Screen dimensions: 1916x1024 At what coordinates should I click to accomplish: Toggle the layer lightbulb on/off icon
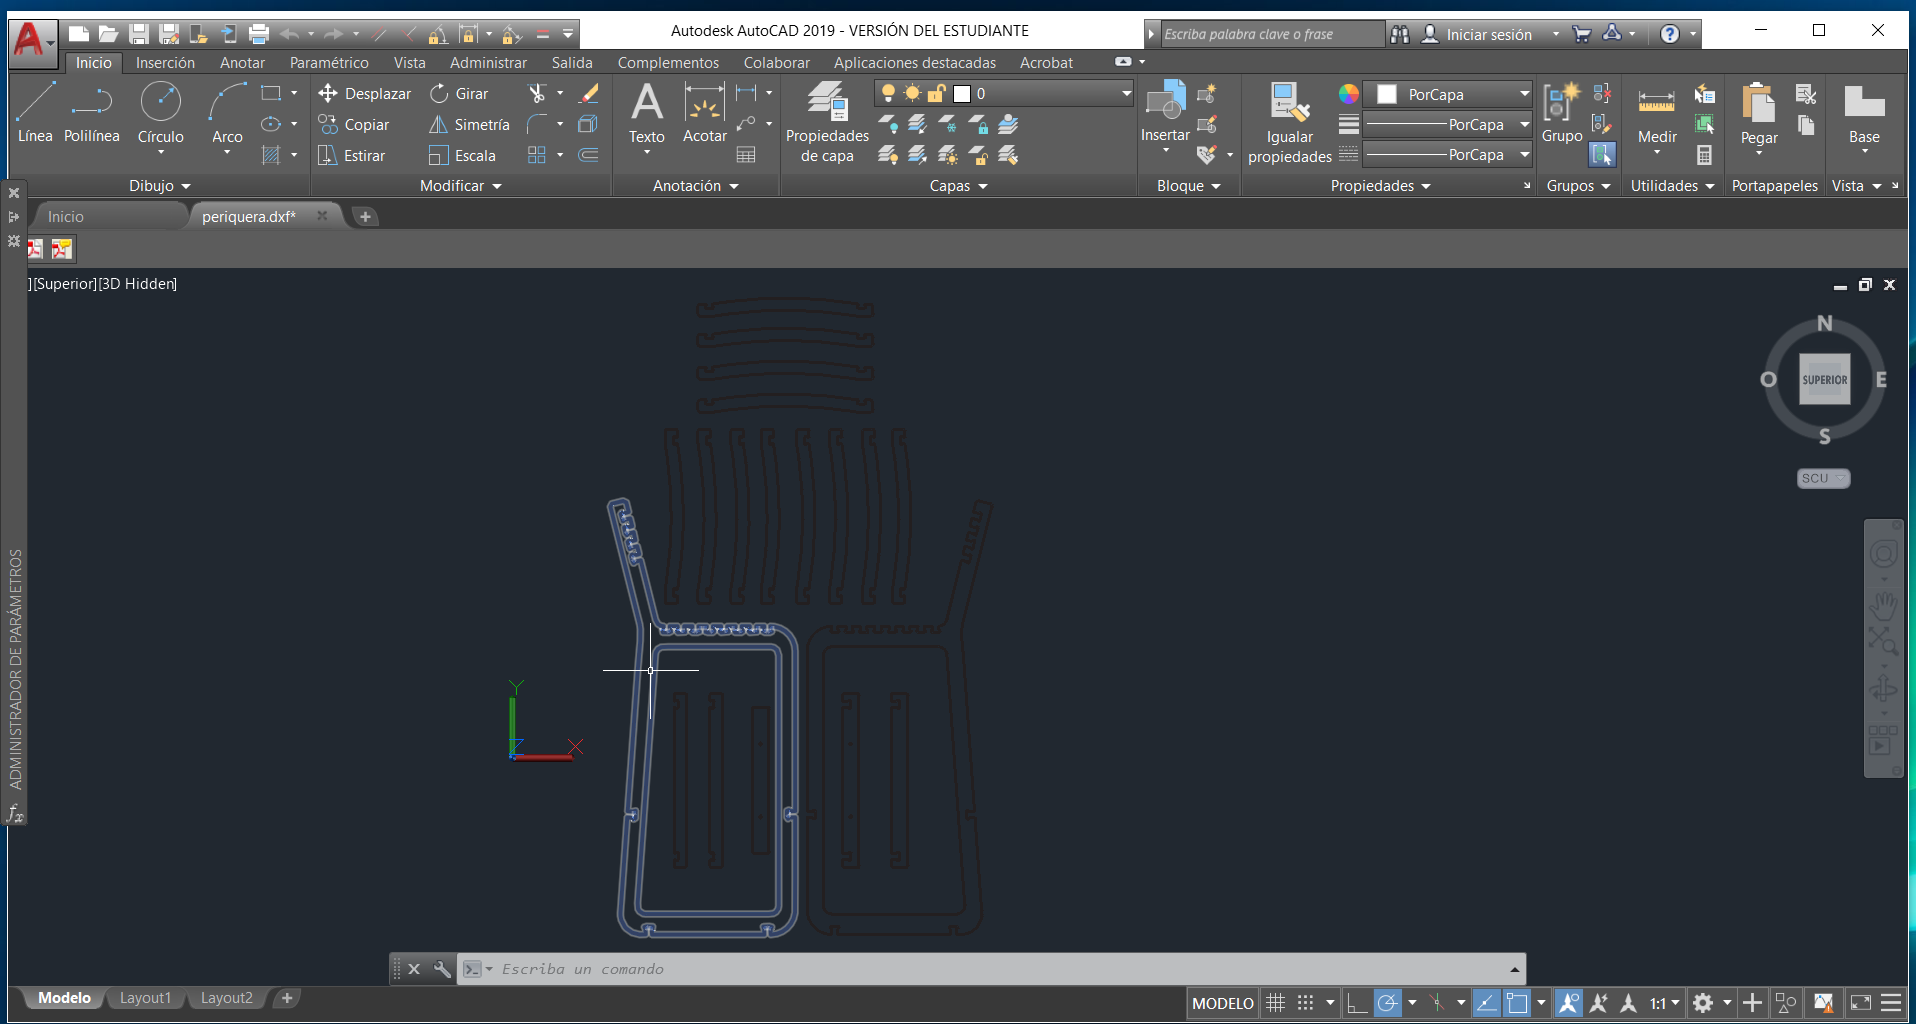click(x=888, y=94)
